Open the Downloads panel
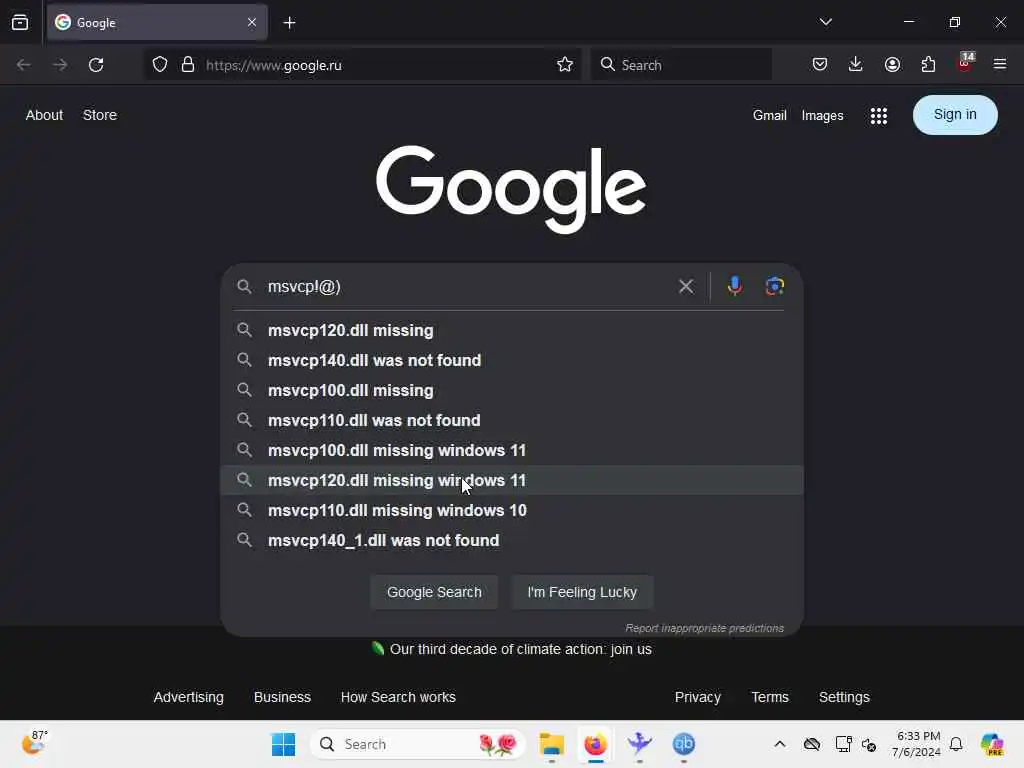The height and width of the screenshot is (768, 1024). pyautogui.click(x=856, y=65)
